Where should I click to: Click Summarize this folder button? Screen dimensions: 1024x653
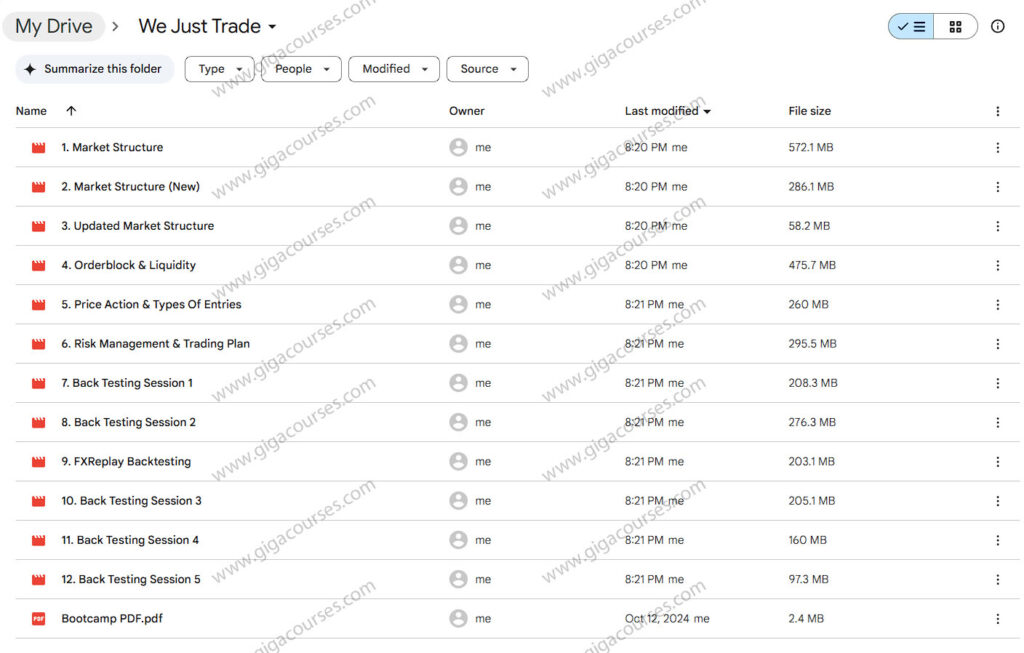click(94, 69)
